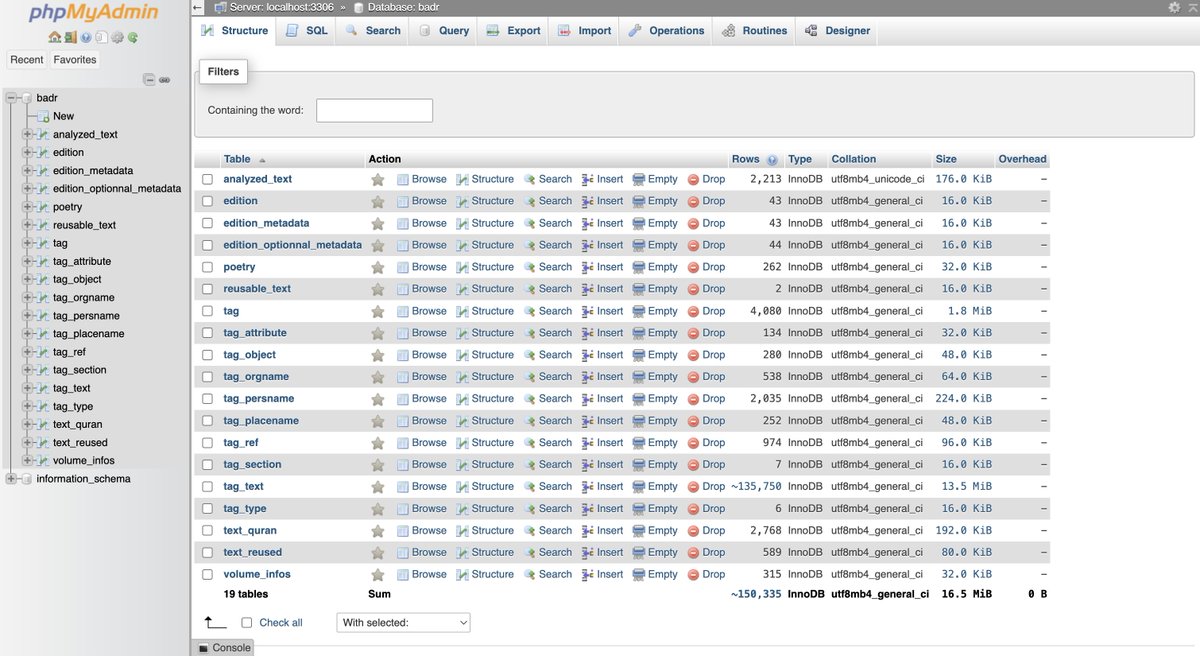Screen dimensions: 1200x656
Task: Select the tag_attribute row checkbox
Action: pos(207,333)
